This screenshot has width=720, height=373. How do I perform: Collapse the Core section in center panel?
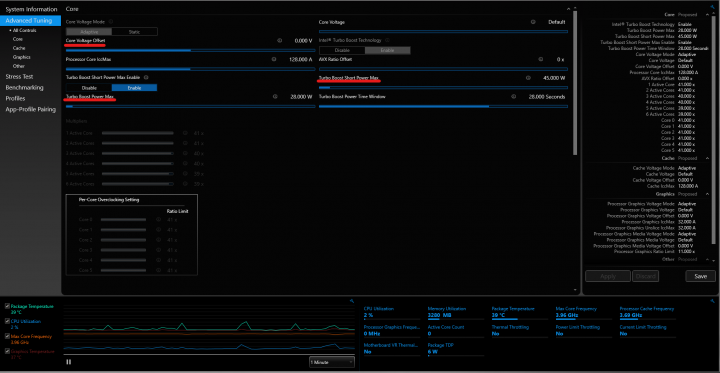568,9
